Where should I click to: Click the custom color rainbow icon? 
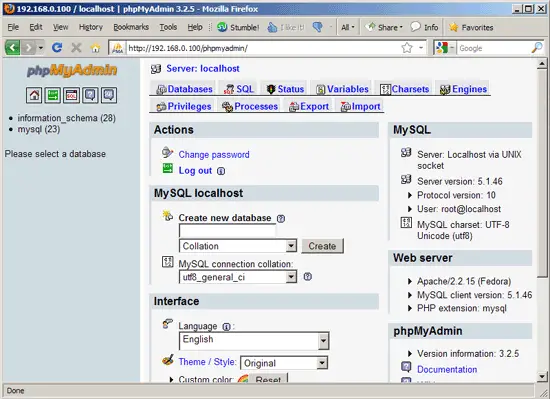click(x=243, y=379)
